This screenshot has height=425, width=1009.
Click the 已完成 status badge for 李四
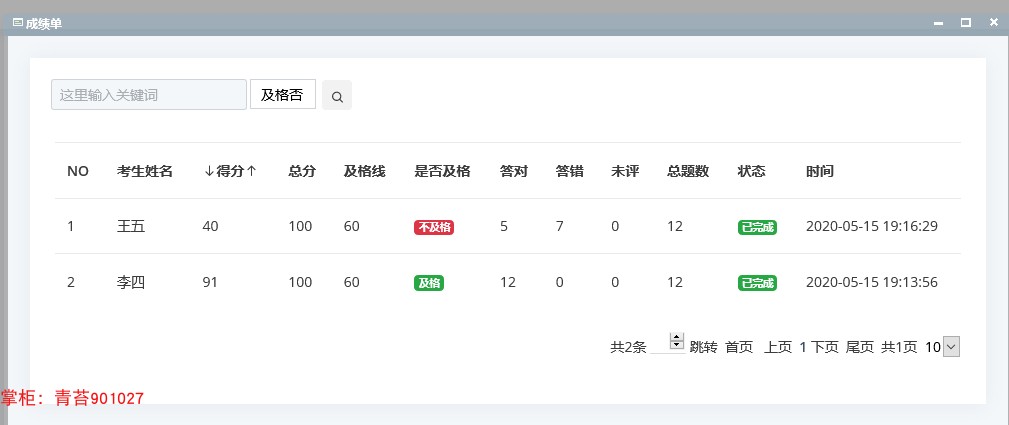[757, 283]
